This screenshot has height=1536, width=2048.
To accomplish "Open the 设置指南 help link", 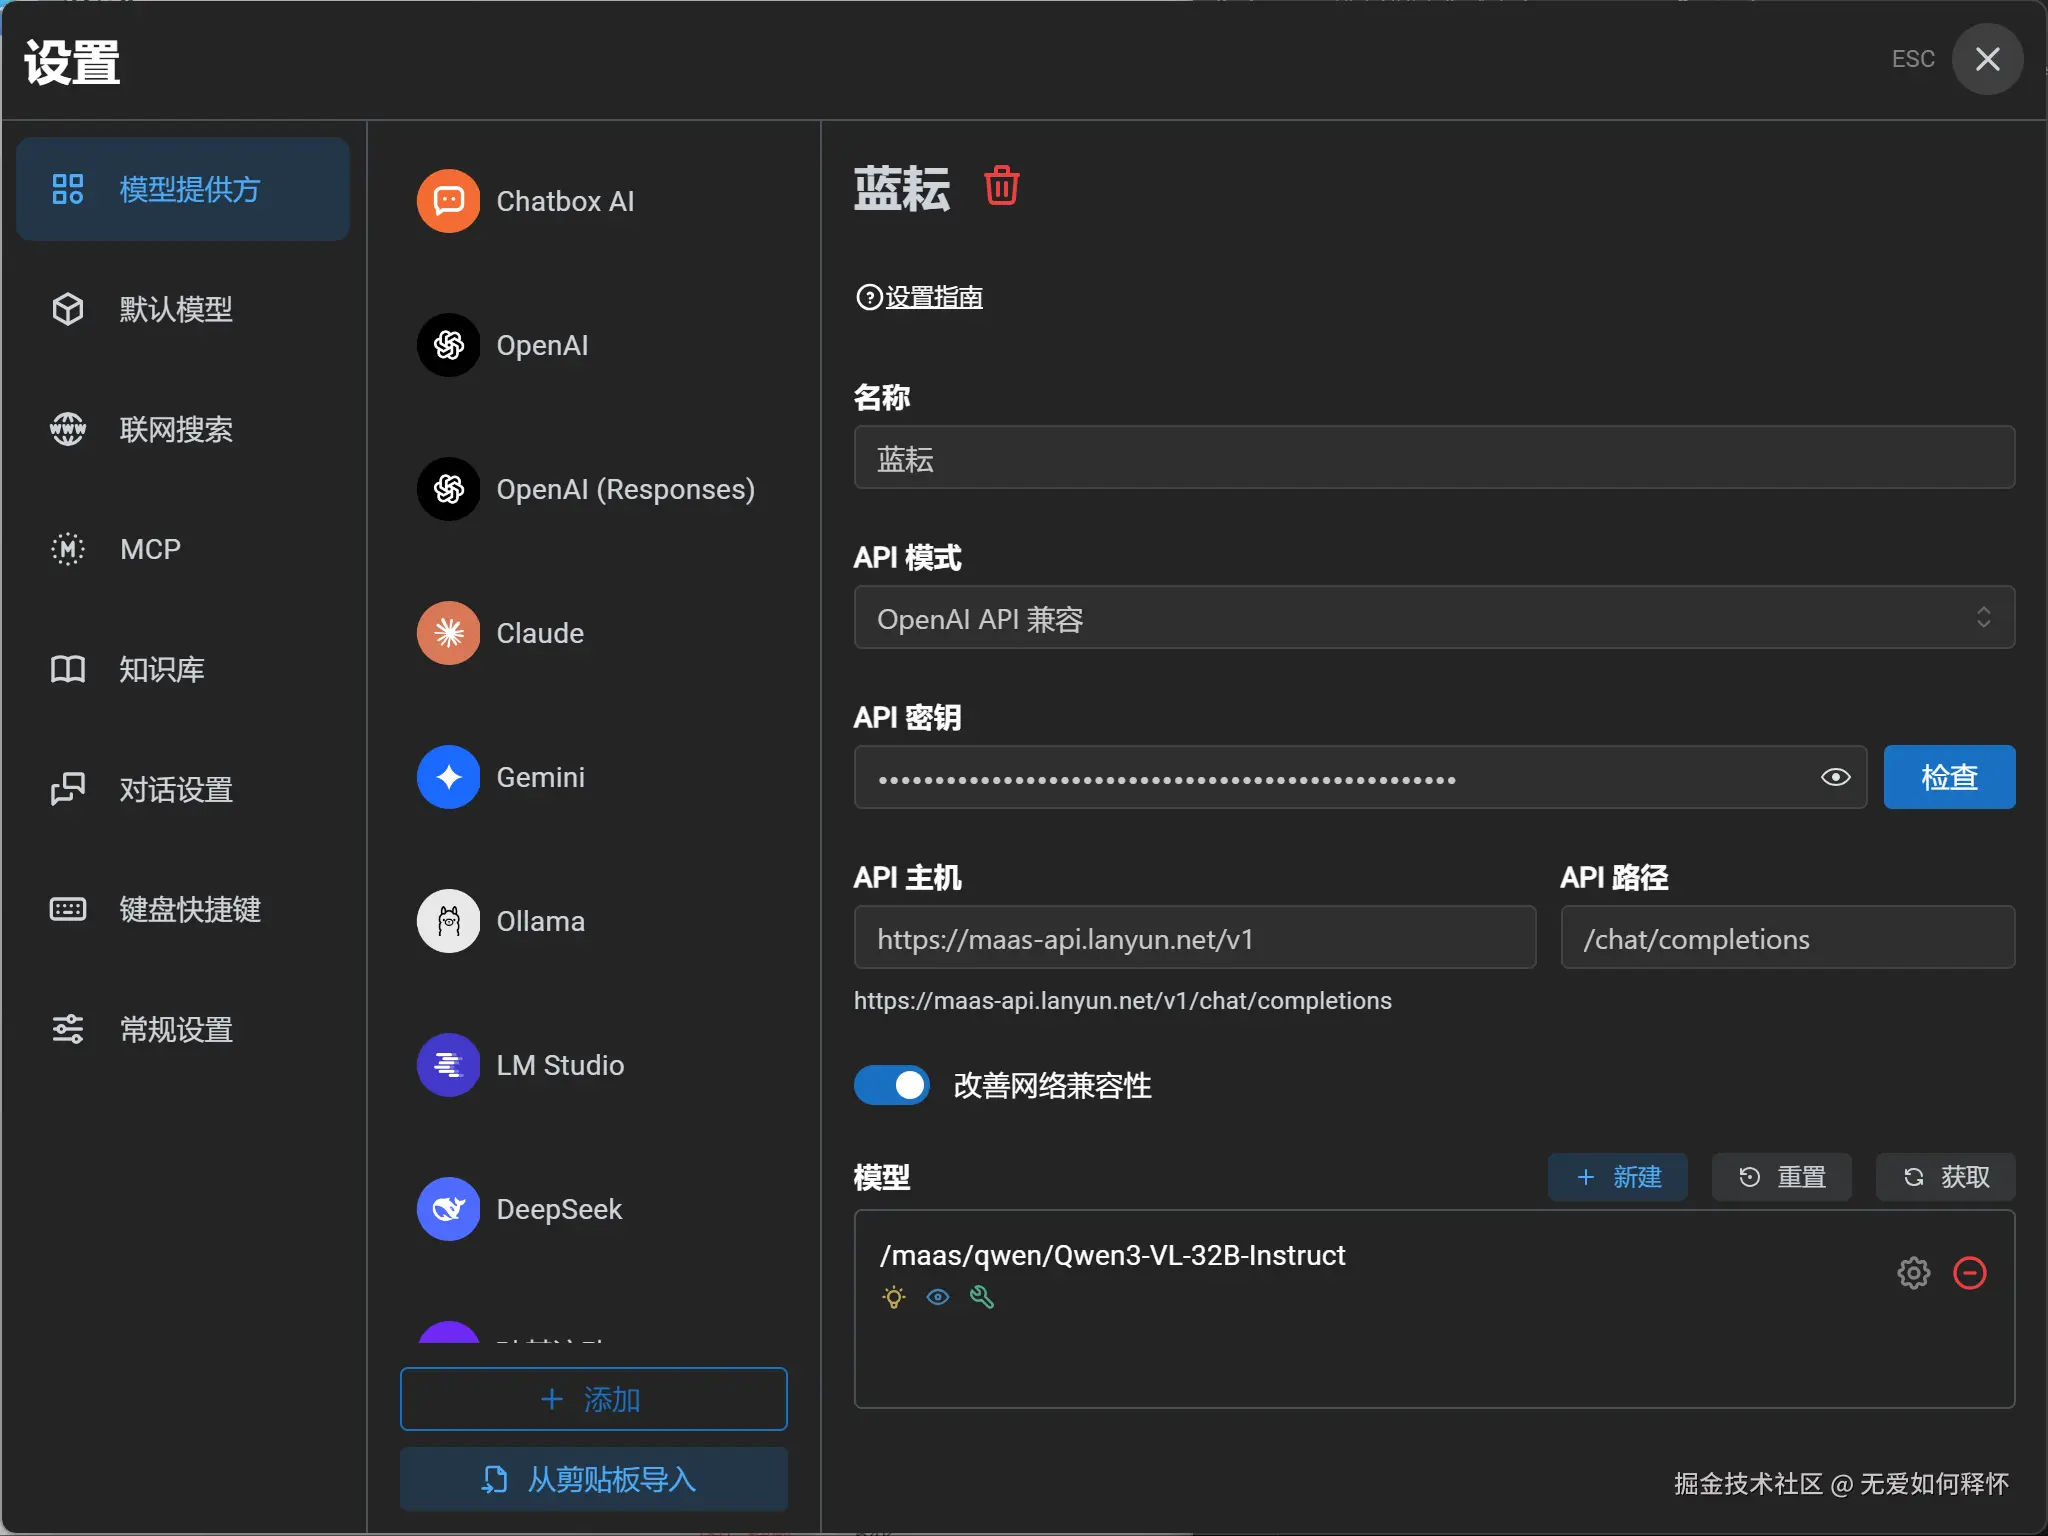I will pos(932,297).
